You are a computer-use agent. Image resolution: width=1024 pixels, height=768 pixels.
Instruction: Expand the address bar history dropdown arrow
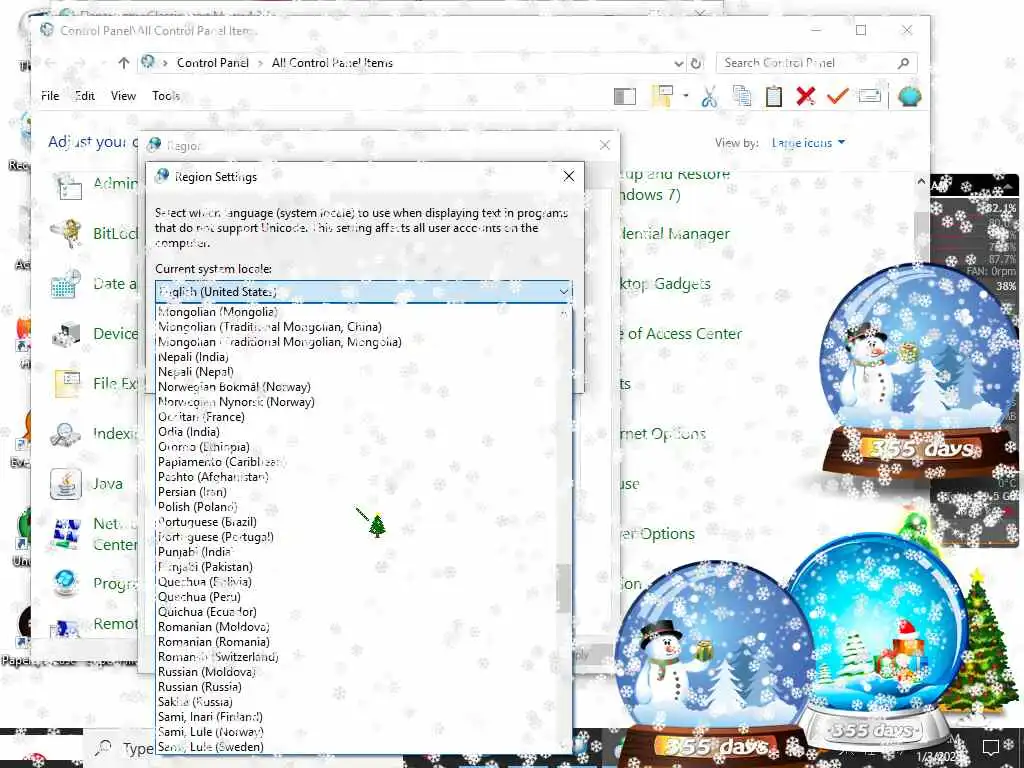pyautogui.click(x=679, y=63)
